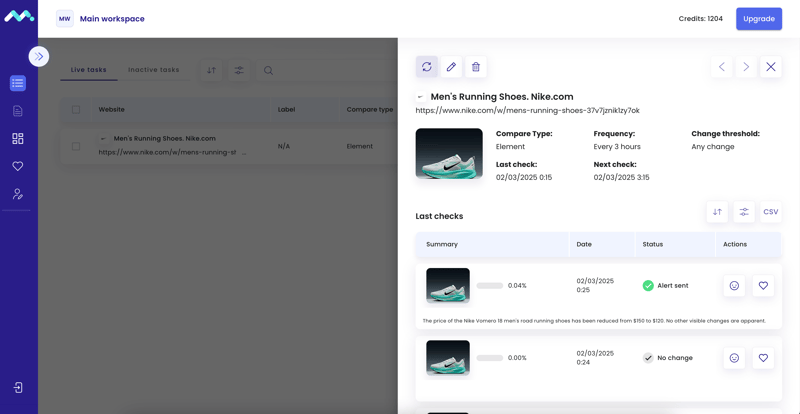
Task: Click the logout icon in sidebar
Action: [18, 387]
